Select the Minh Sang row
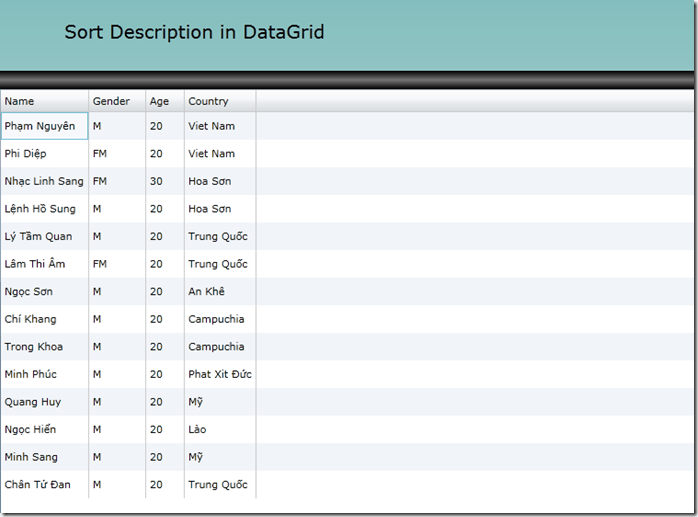The width and height of the screenshot is (698, 517). pyautogui.click(x=44, y=457)
